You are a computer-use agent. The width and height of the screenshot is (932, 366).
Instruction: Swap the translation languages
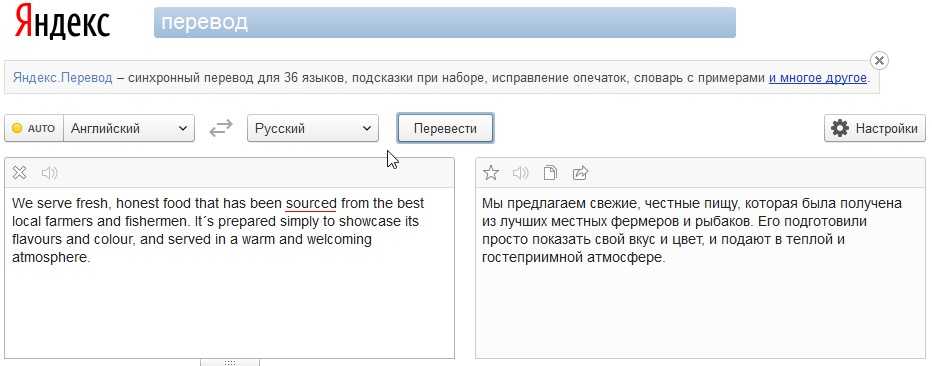coord(221,128)
